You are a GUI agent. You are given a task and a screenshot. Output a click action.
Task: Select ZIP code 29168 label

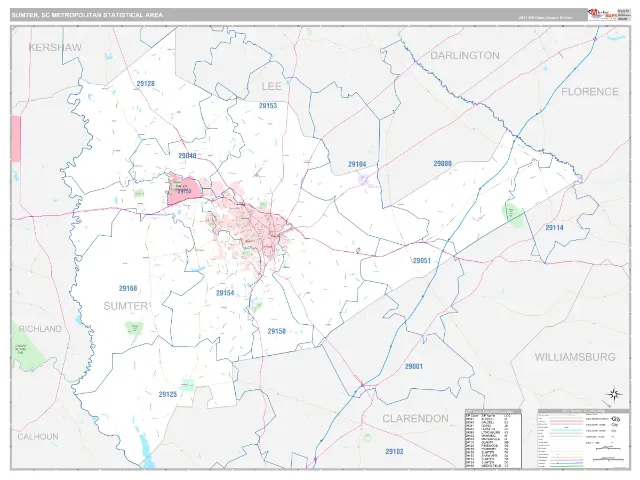[x=128, y=289]
